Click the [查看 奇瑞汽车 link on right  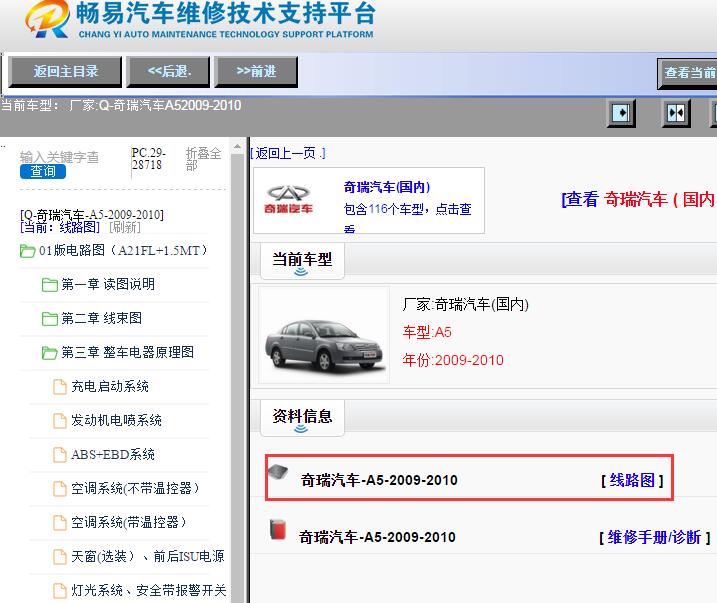638,199
